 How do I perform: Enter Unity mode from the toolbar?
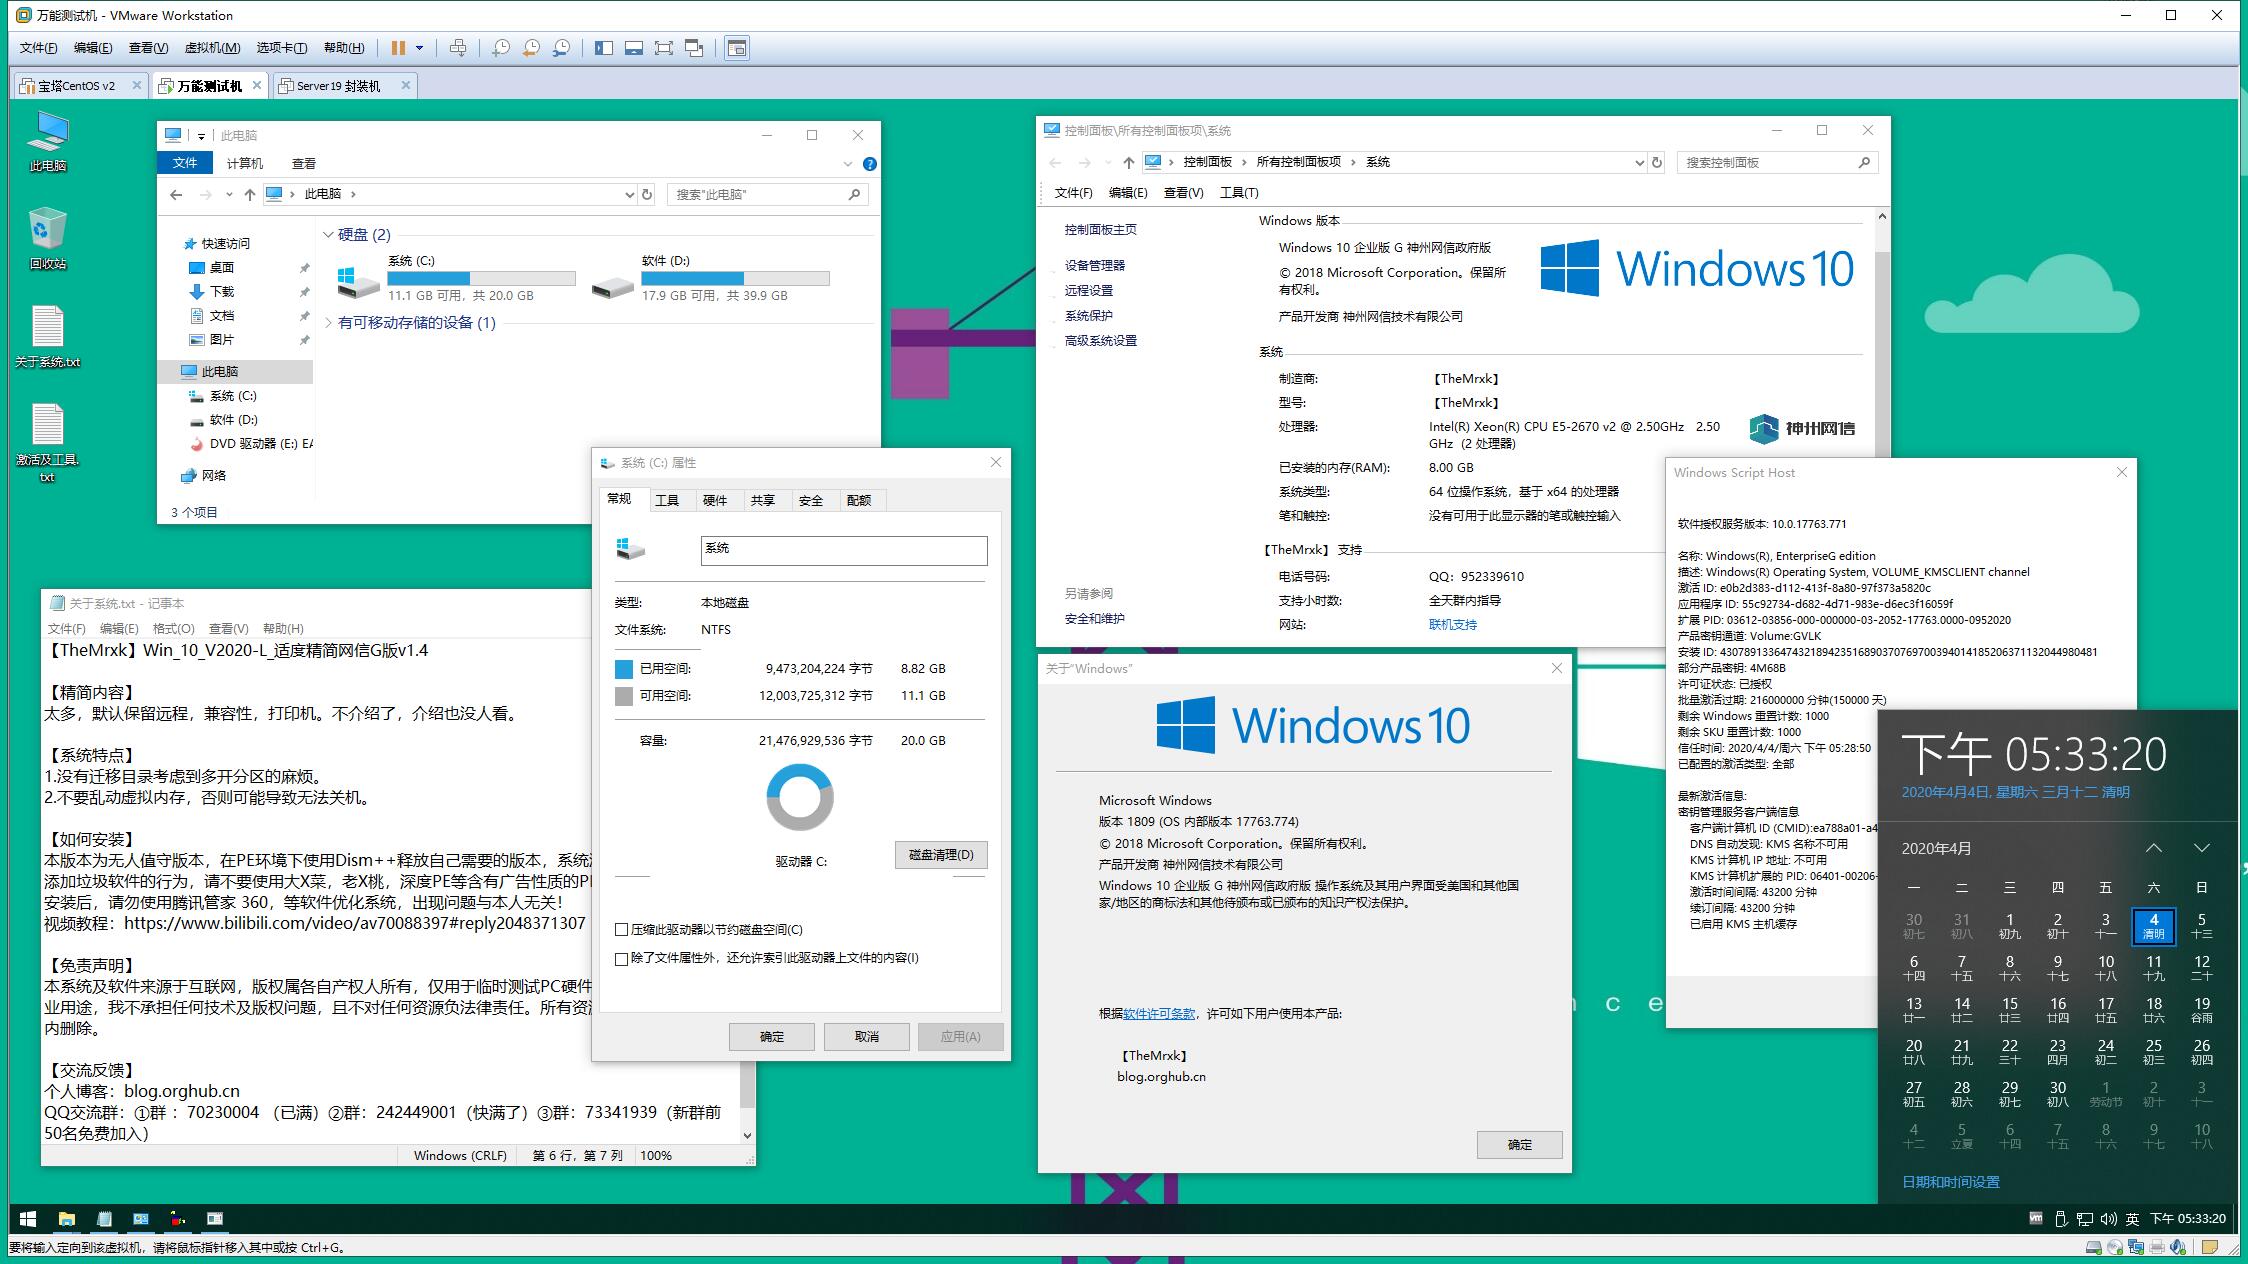pos(693,47)
